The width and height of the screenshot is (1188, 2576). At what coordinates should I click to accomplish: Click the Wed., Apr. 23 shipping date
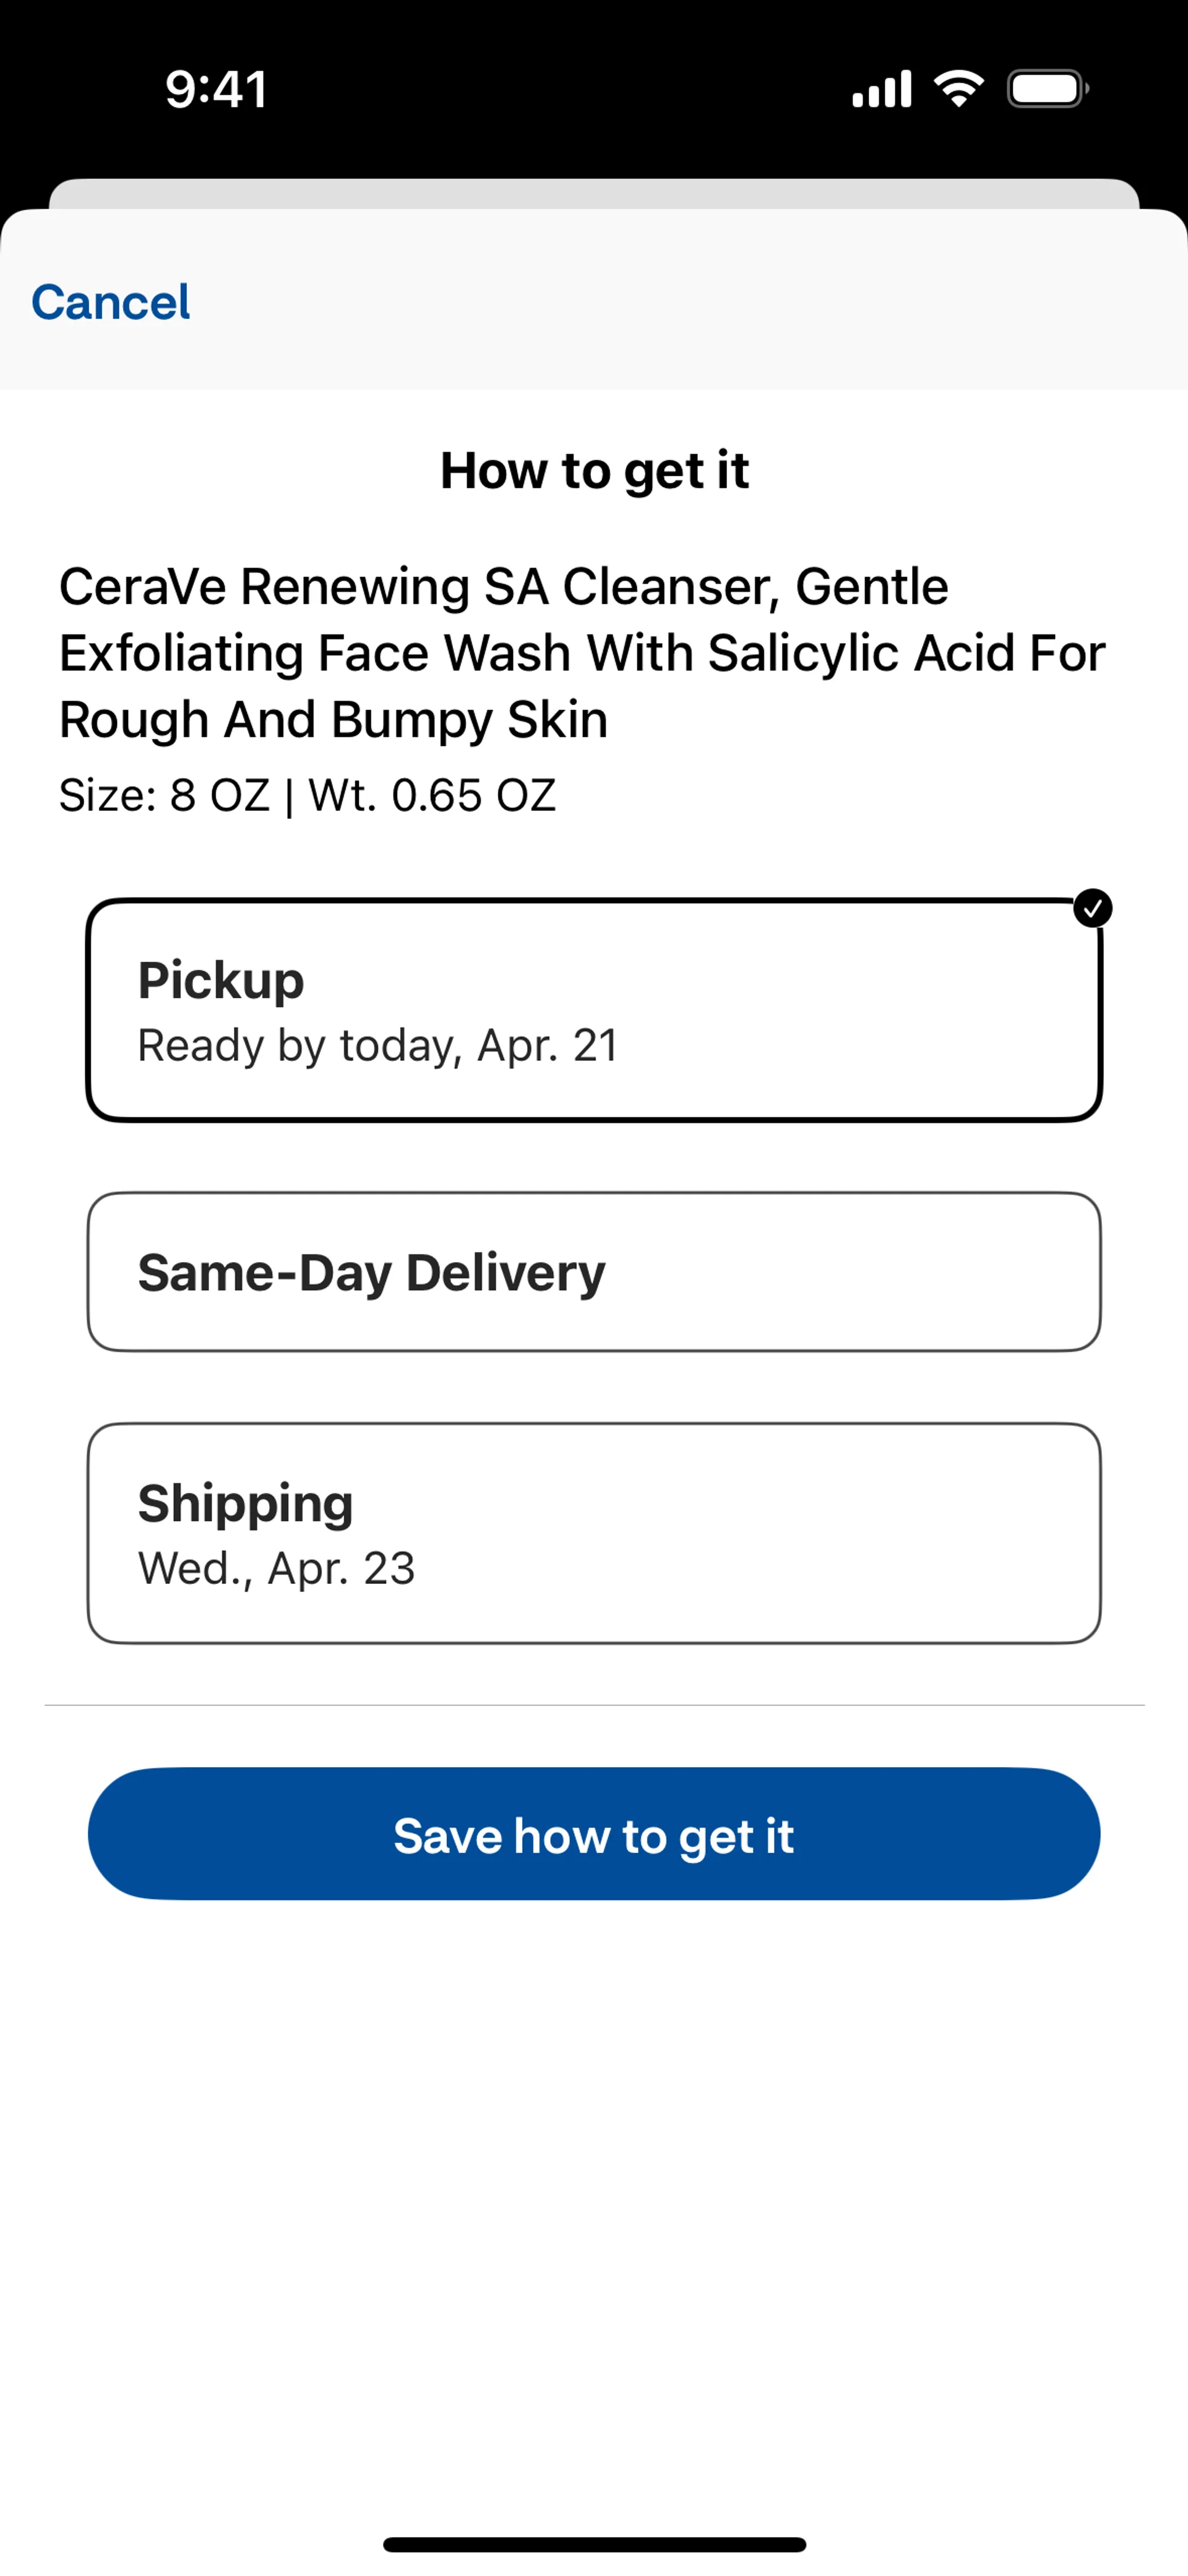276,1568
